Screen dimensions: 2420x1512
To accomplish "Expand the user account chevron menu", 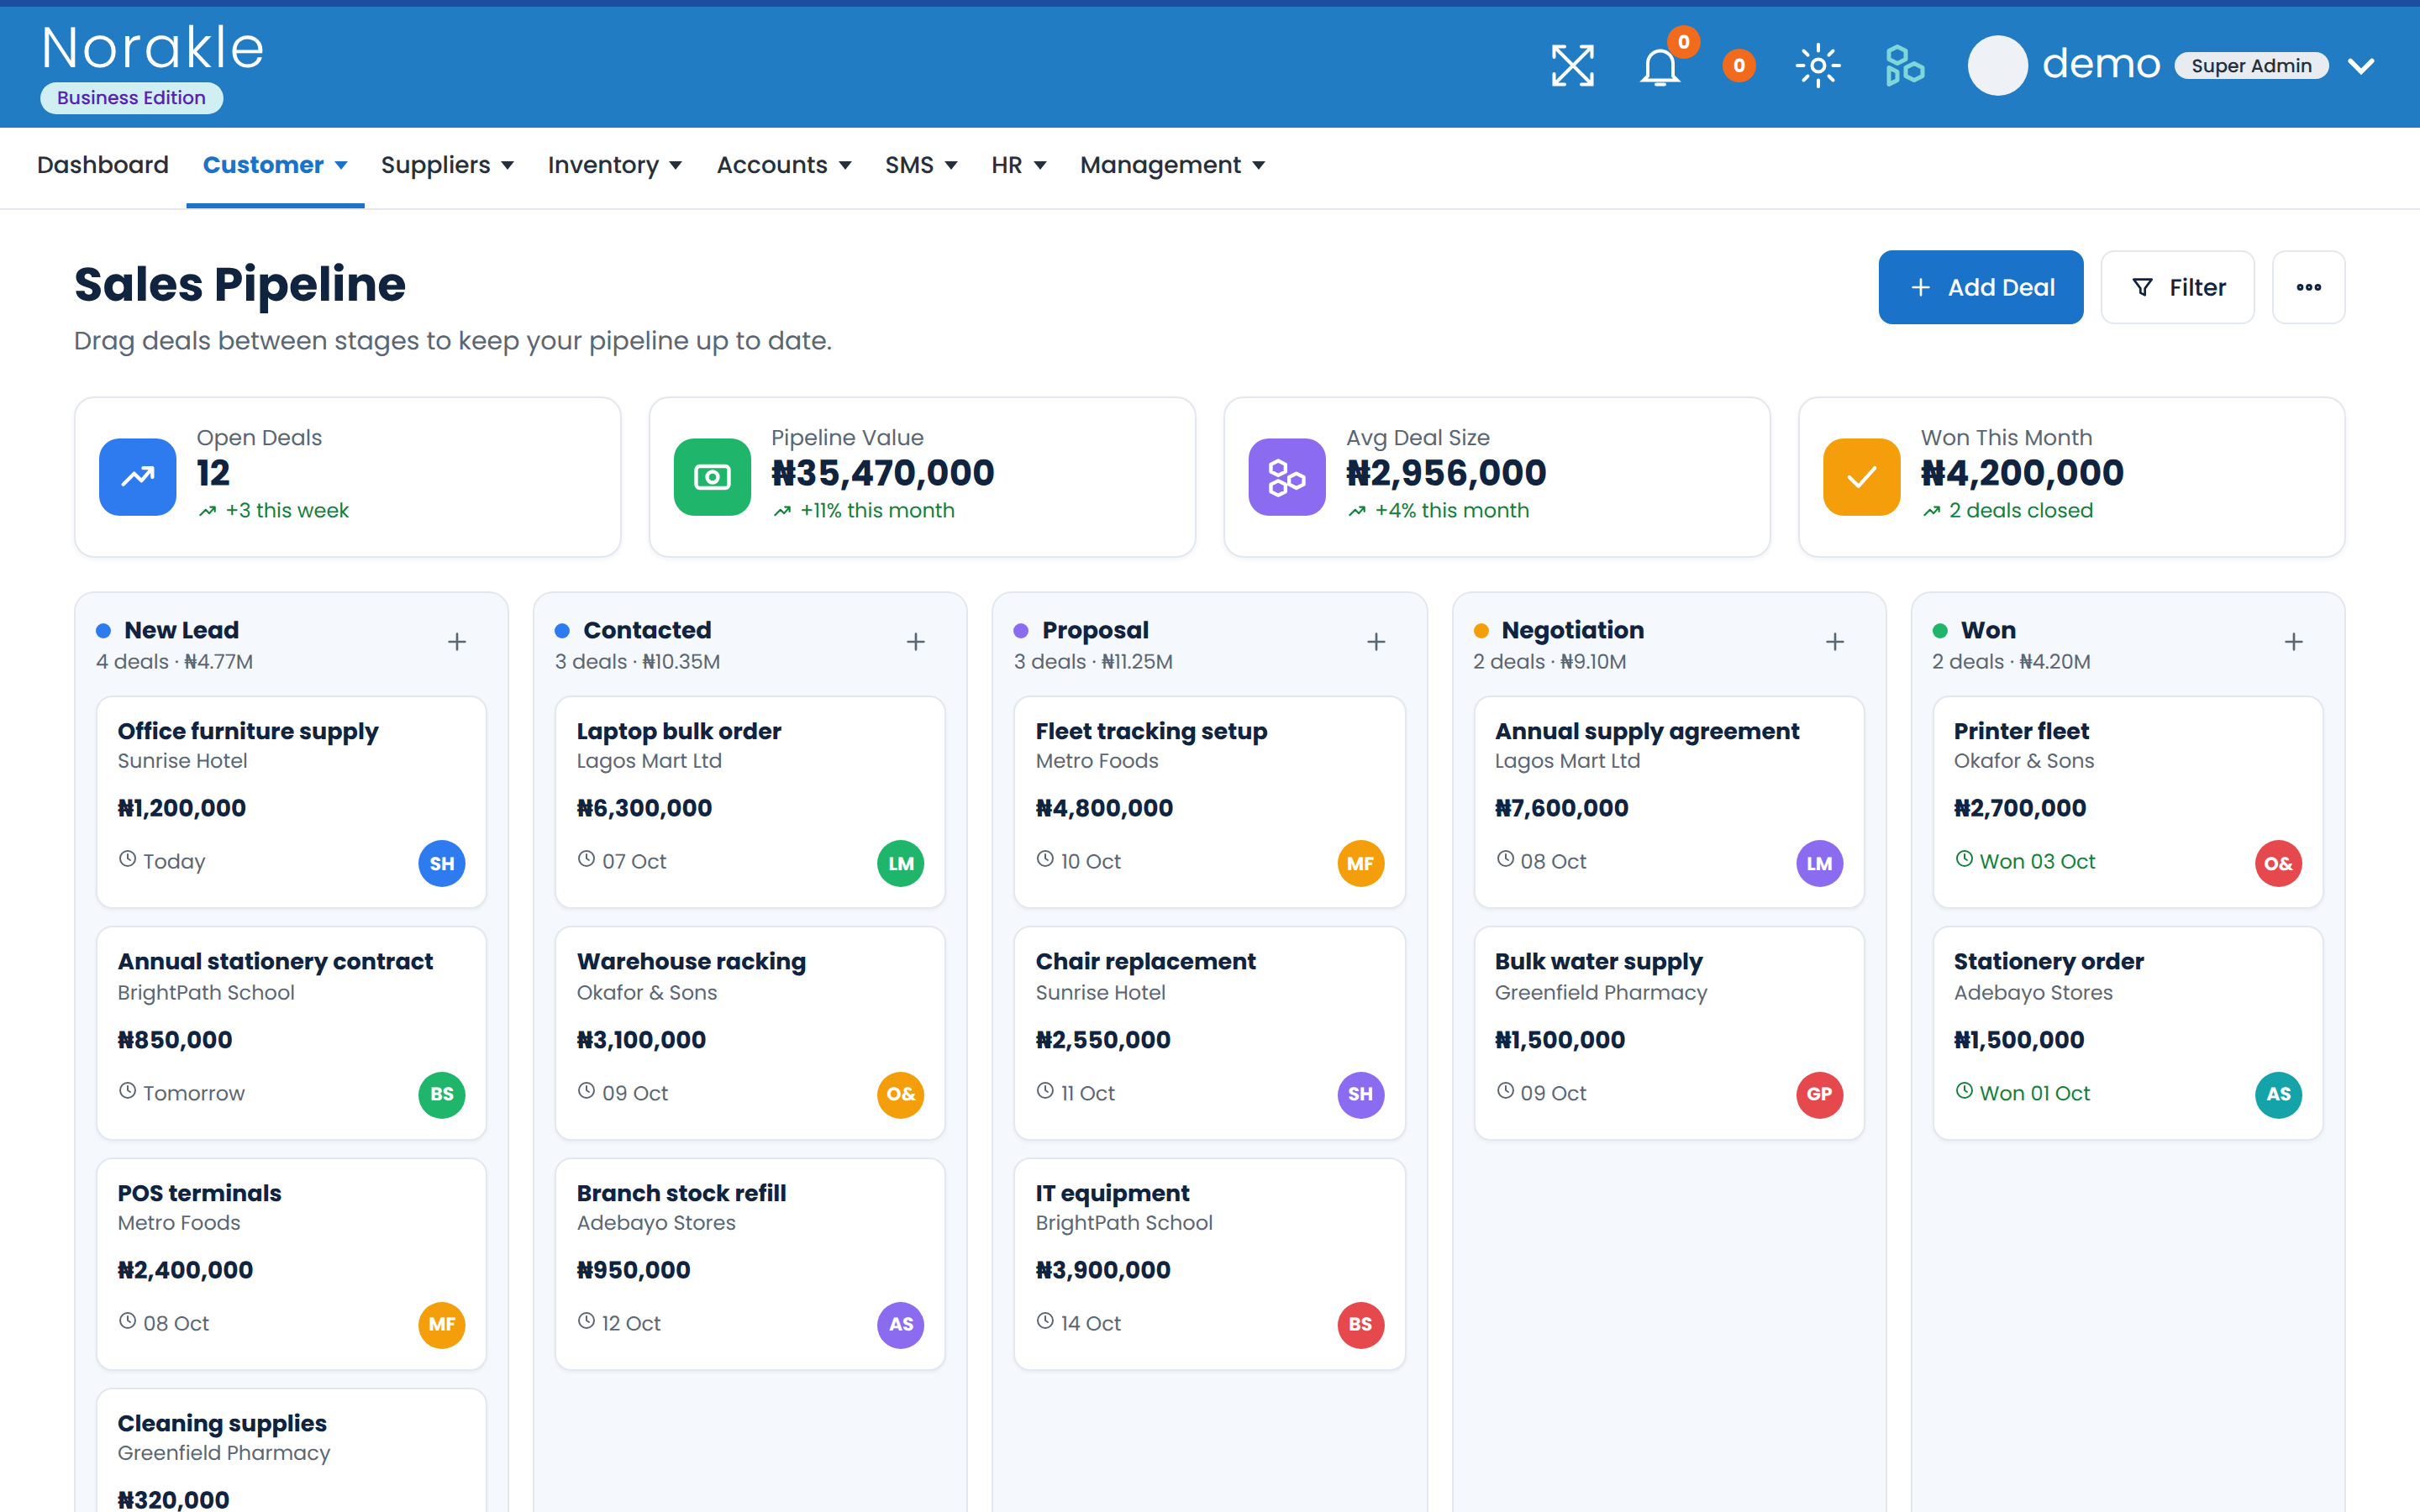I will pos(2361,66).
